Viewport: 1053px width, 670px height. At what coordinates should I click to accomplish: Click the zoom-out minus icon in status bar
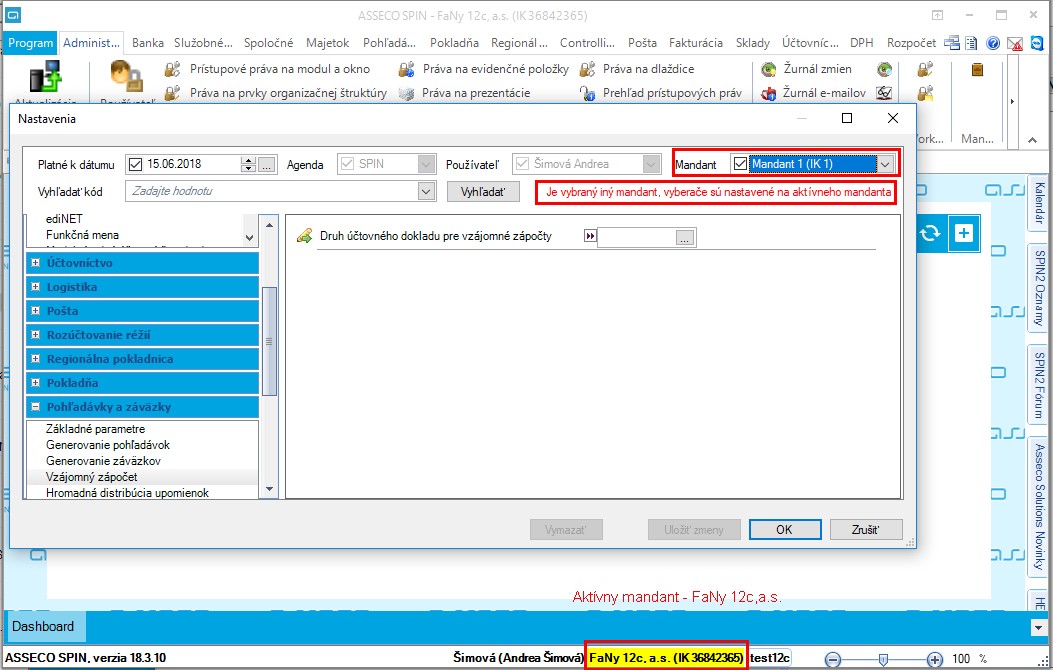point(833,659)
